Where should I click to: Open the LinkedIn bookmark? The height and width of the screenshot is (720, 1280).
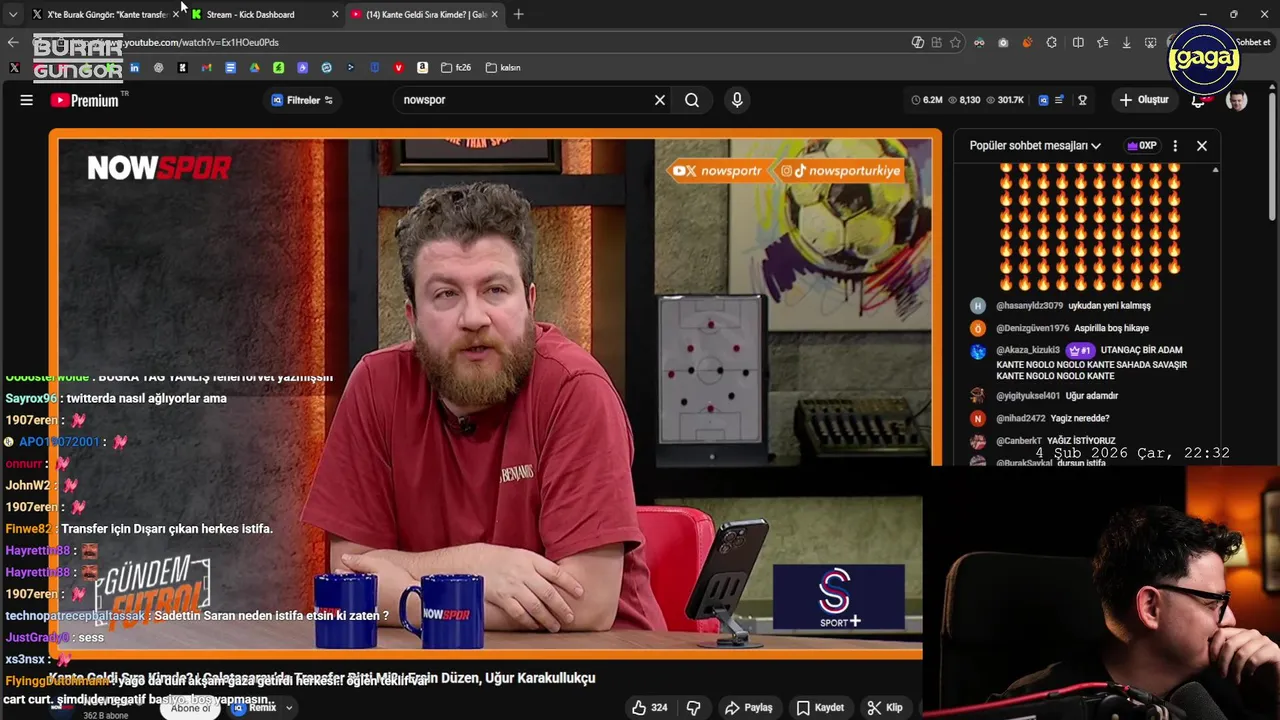(x=134, y=68)
